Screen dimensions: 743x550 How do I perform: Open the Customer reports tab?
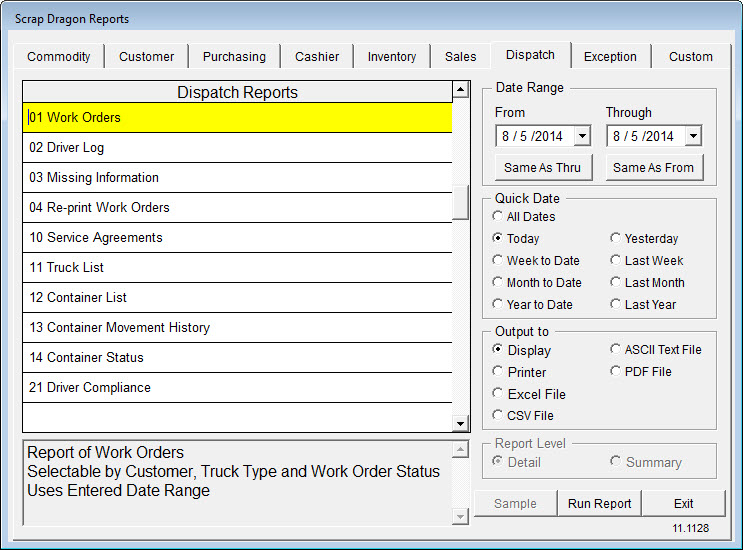(146, 56)
